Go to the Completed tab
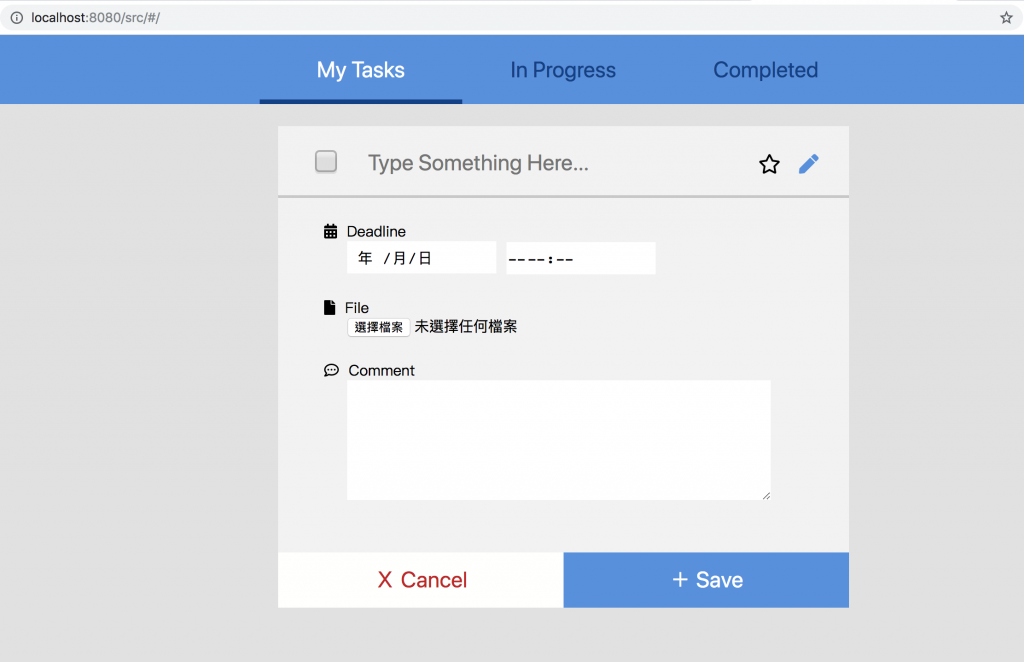 coord(765,70)
